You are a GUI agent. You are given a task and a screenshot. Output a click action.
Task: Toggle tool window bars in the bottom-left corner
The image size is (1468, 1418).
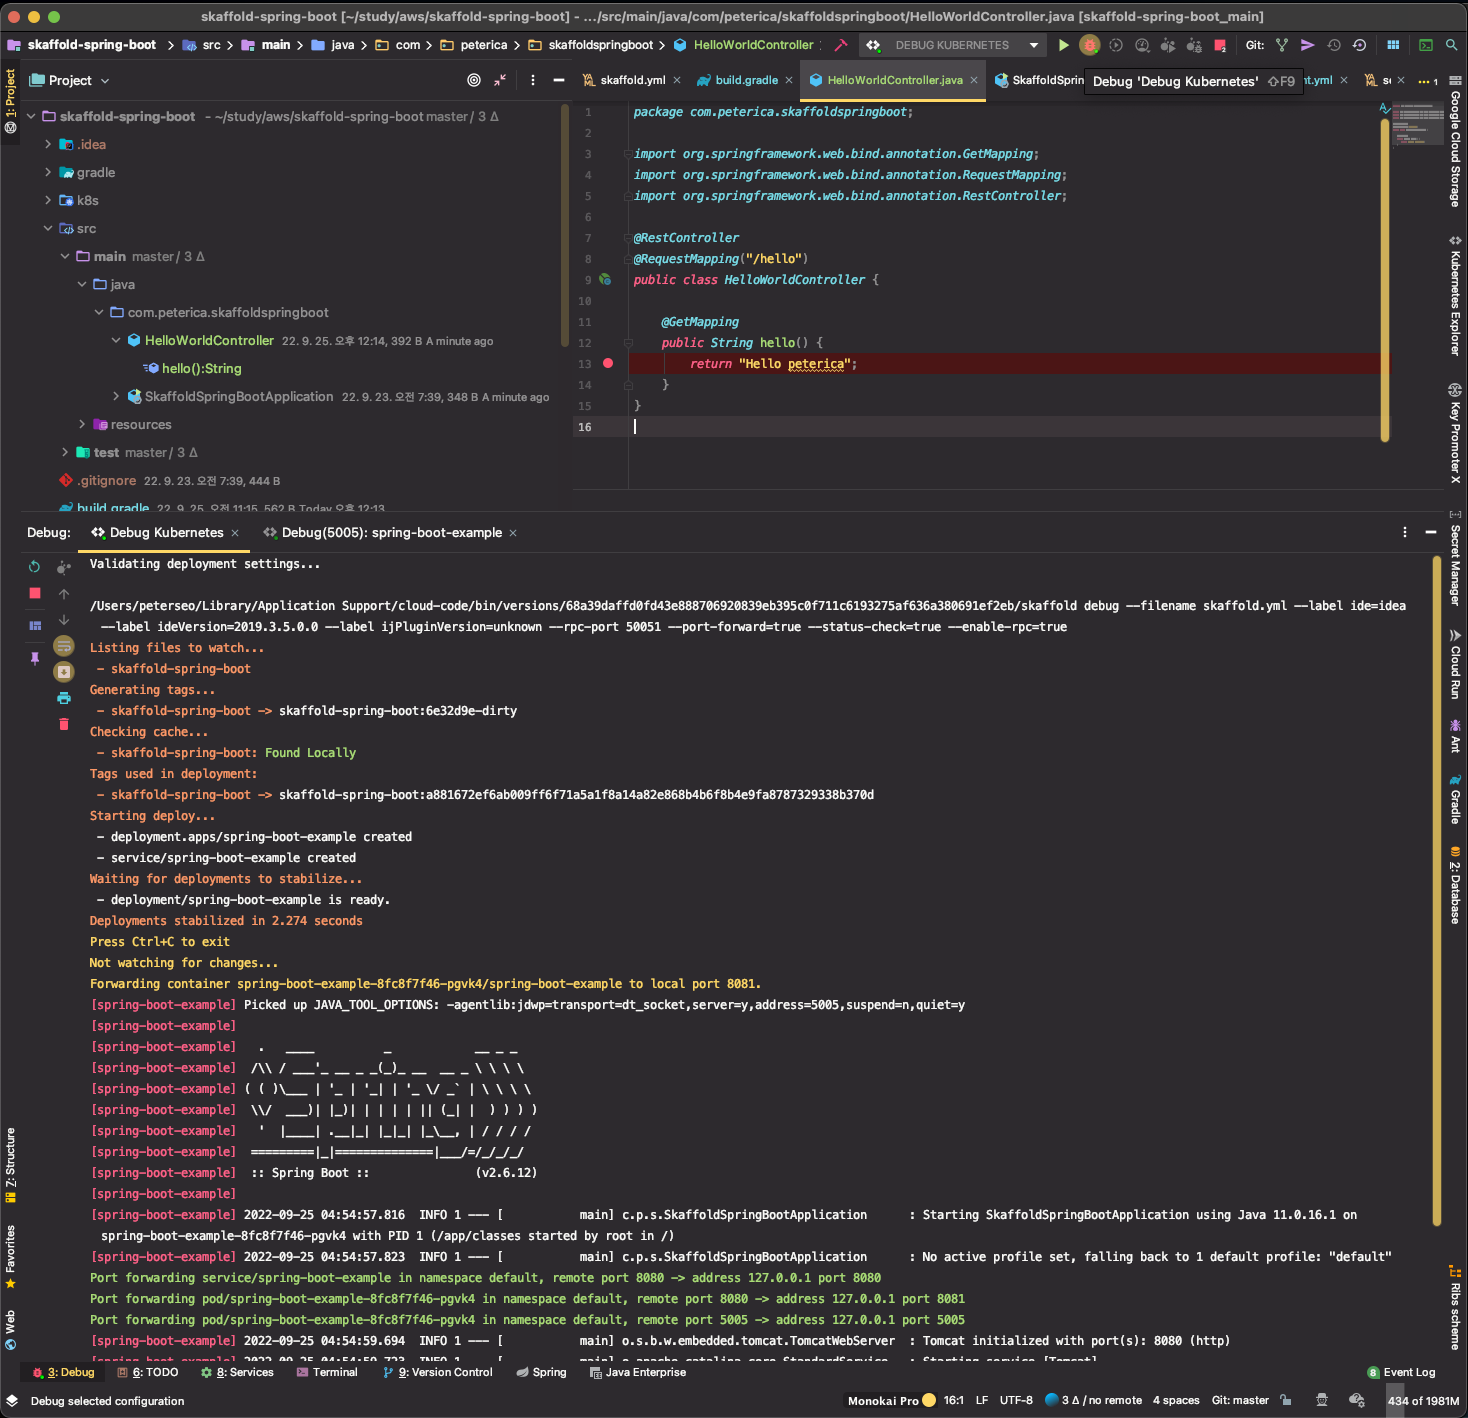point(12,1401)
